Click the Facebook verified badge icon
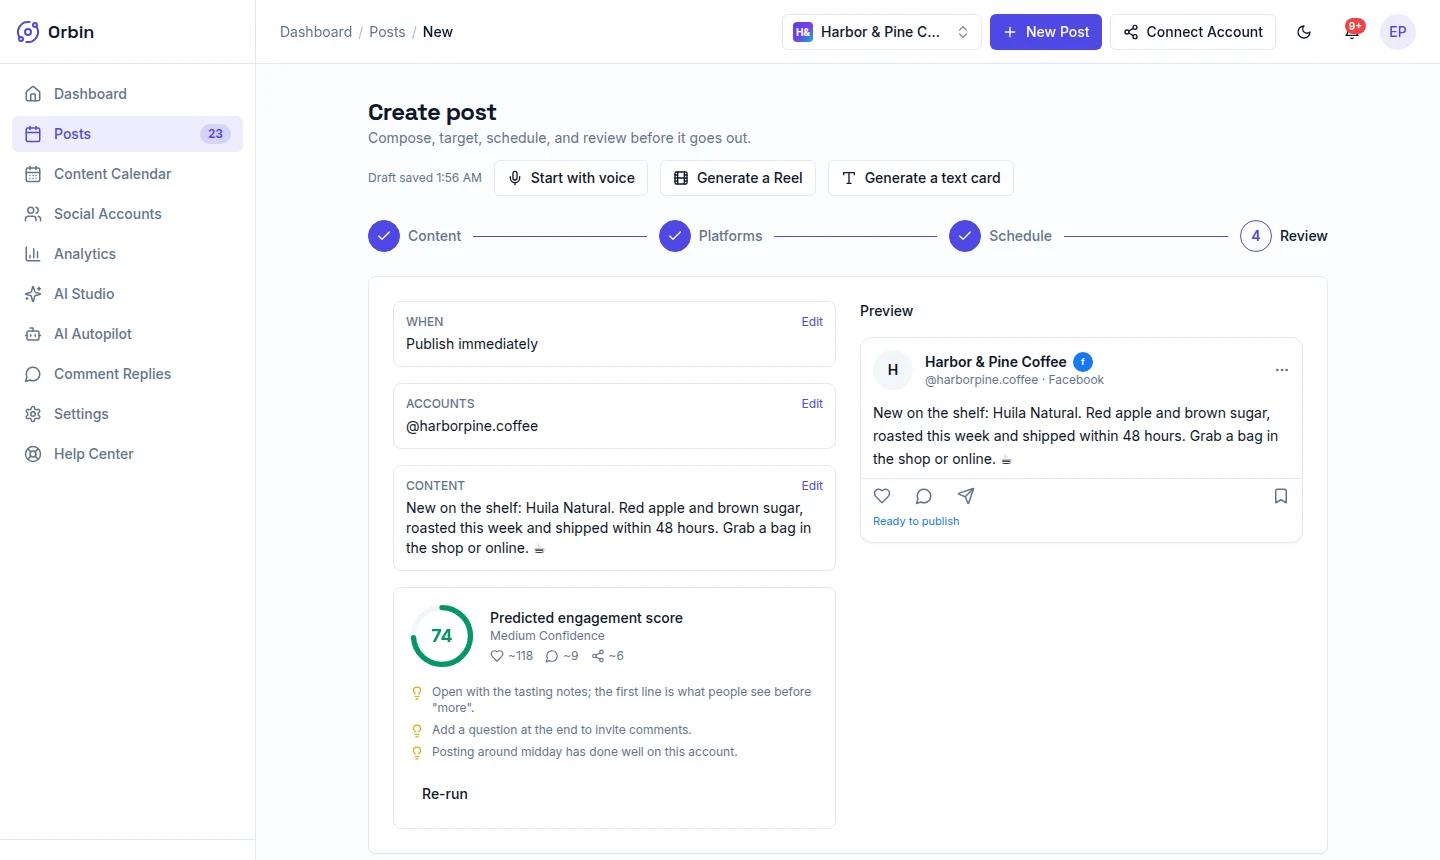The width and height of the screenshot is (1440, 860). click(x=1083, y=362)
